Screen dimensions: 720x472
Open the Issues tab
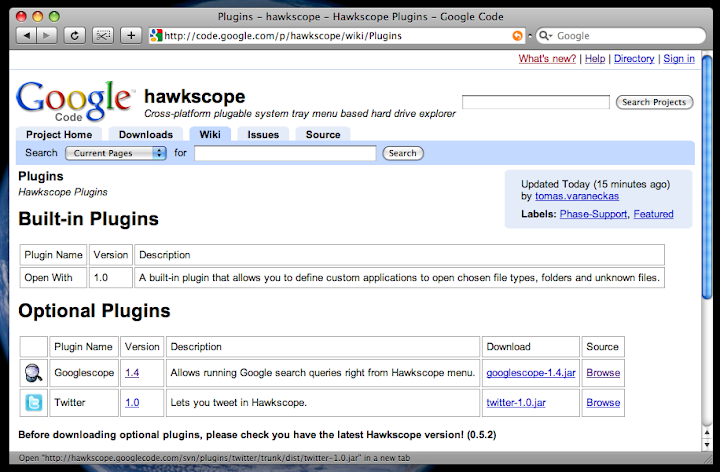coord(263,135)
